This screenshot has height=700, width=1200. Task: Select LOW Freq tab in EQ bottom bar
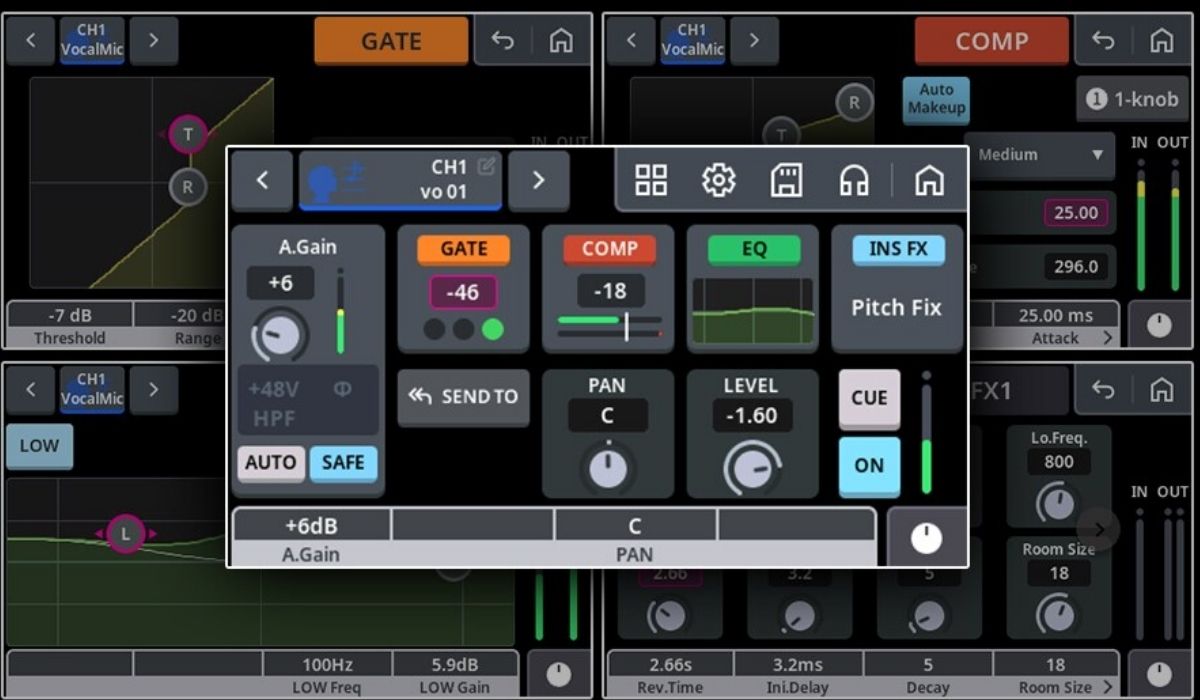coord(328,675)
